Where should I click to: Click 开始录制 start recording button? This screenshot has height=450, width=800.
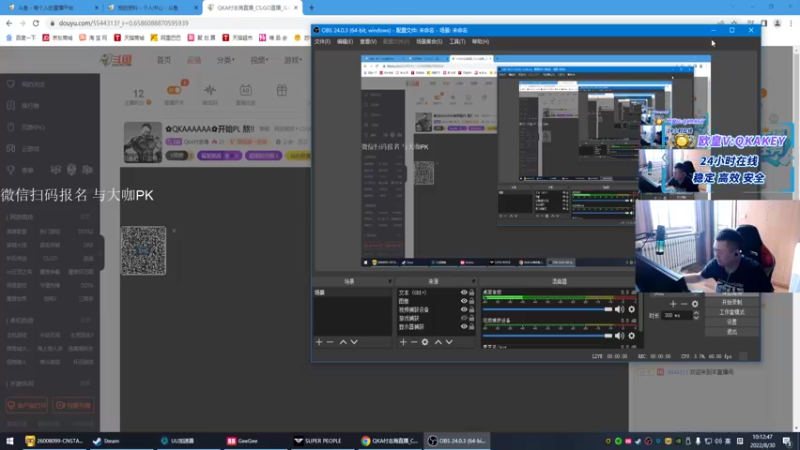coord(732,302)
